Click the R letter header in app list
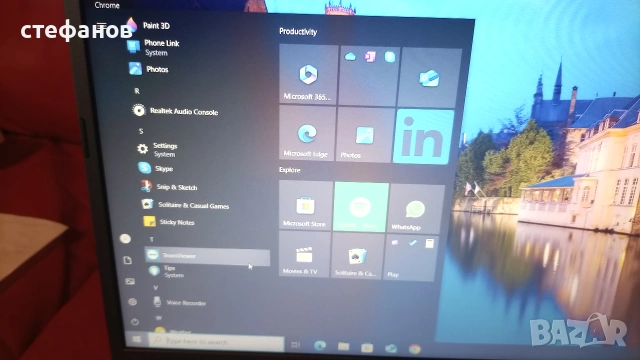The image size is (640, 360). coord(137,91)
